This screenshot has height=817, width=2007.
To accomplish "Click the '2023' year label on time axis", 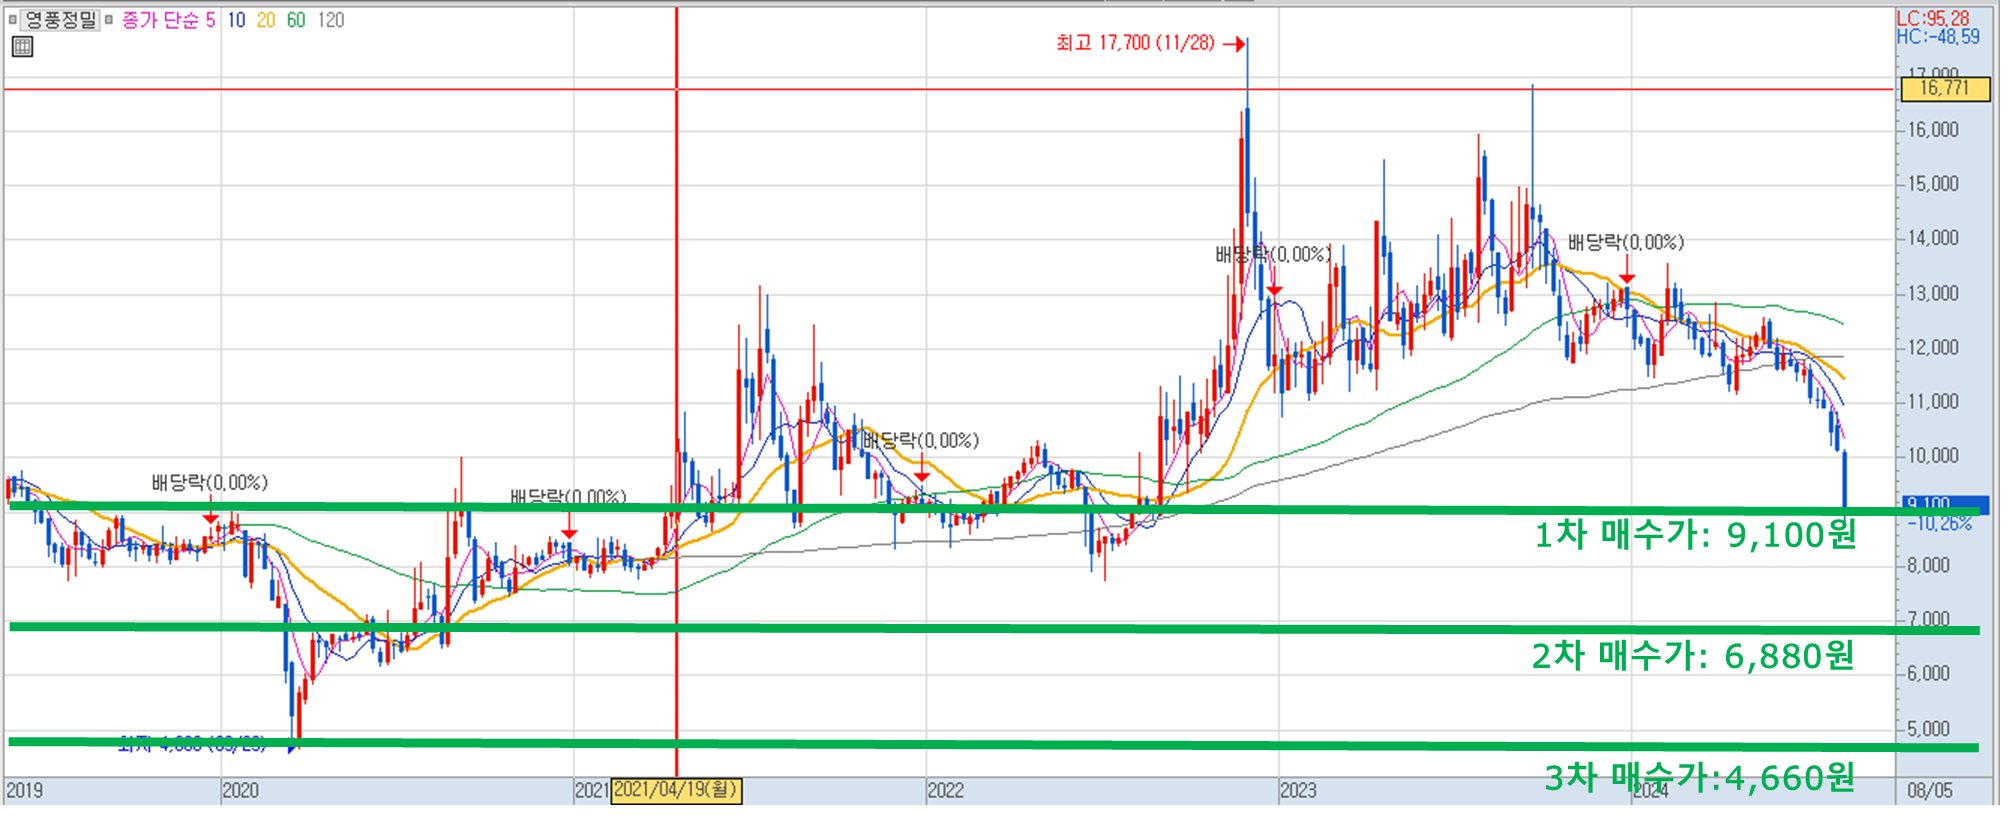I will click(1298, 791).
